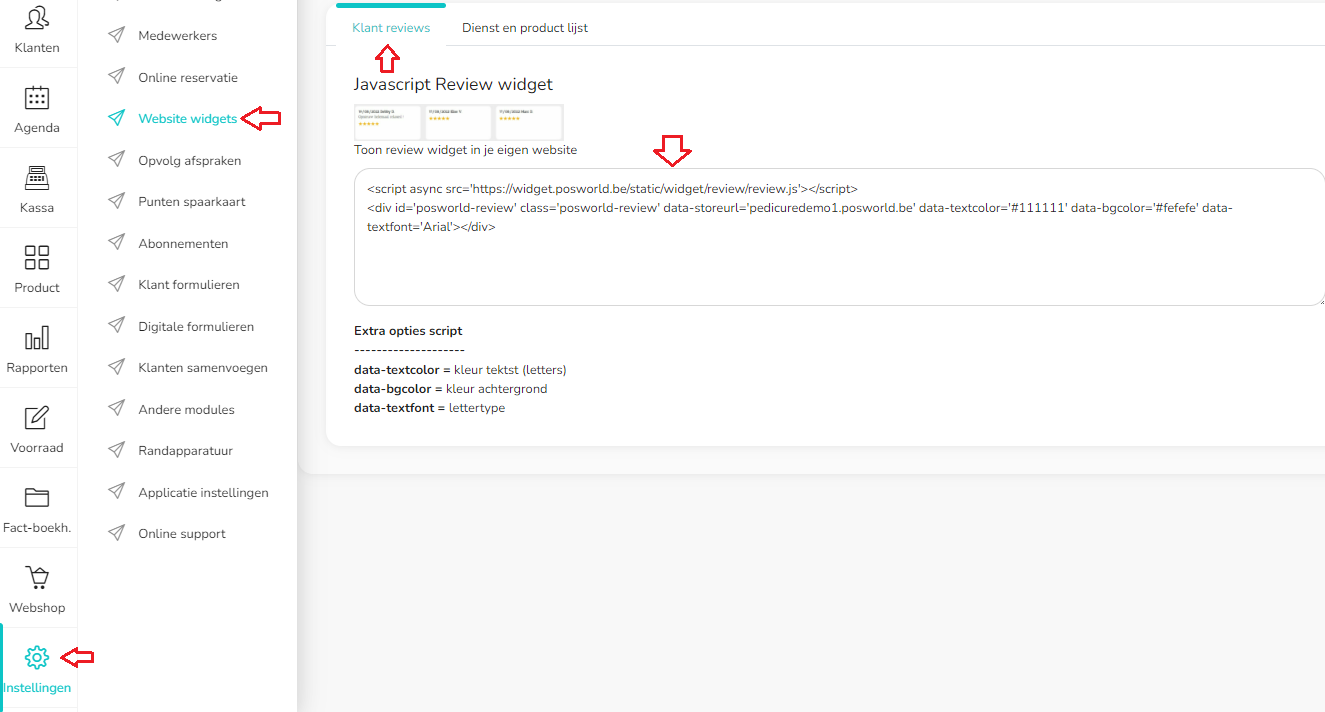Switch to Dienst en product lijst tab
Viewport: 1325px width, 712px height.
point(525,28)
